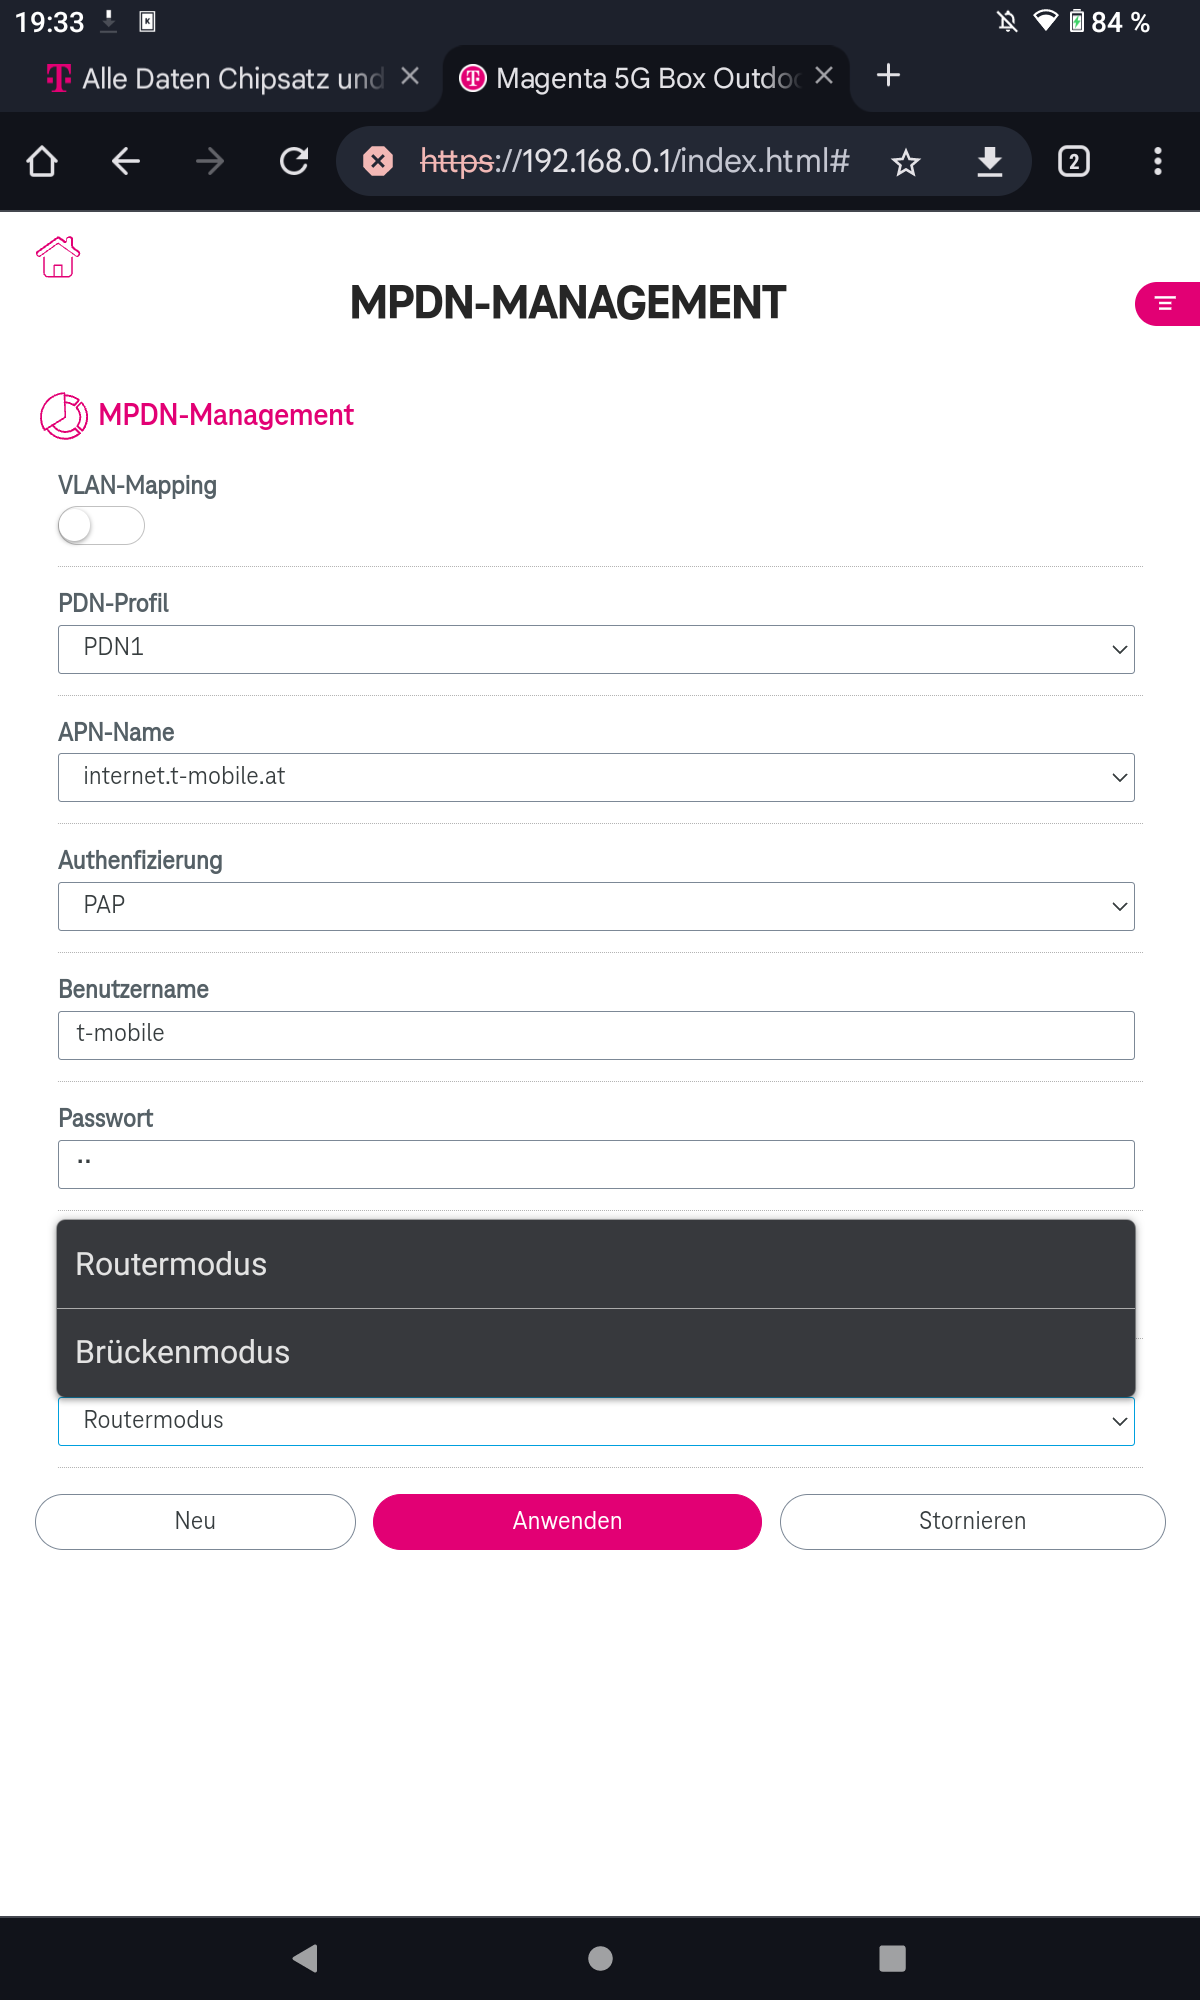Open the APN-Name dropdown

(596, 777)
